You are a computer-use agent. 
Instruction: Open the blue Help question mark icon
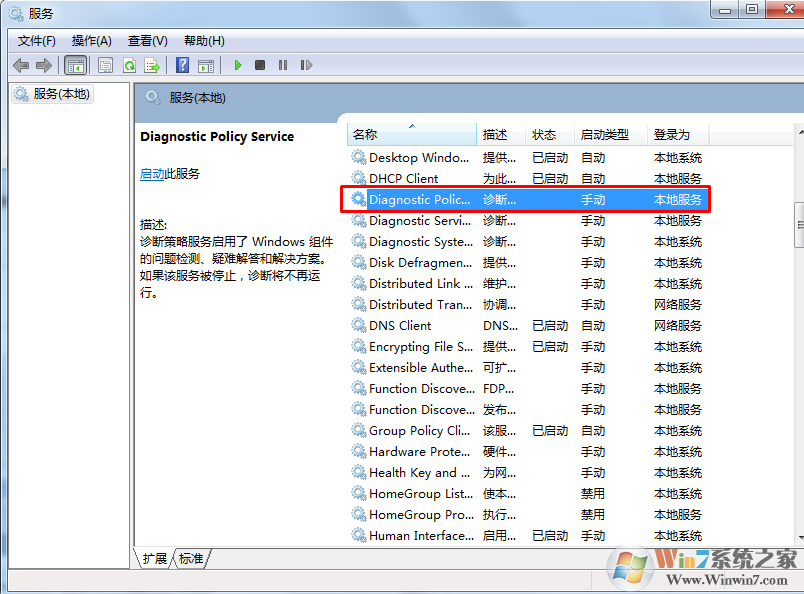pos(182,65)
